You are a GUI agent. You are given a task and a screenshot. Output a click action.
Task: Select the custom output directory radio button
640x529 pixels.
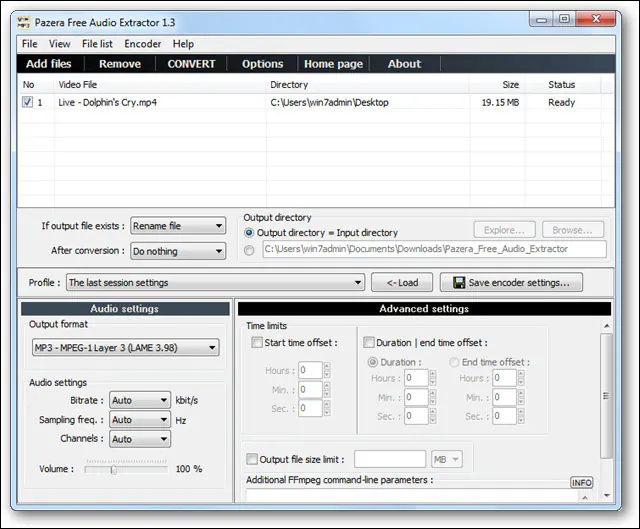pyautogui.click(x=249, y=250)
